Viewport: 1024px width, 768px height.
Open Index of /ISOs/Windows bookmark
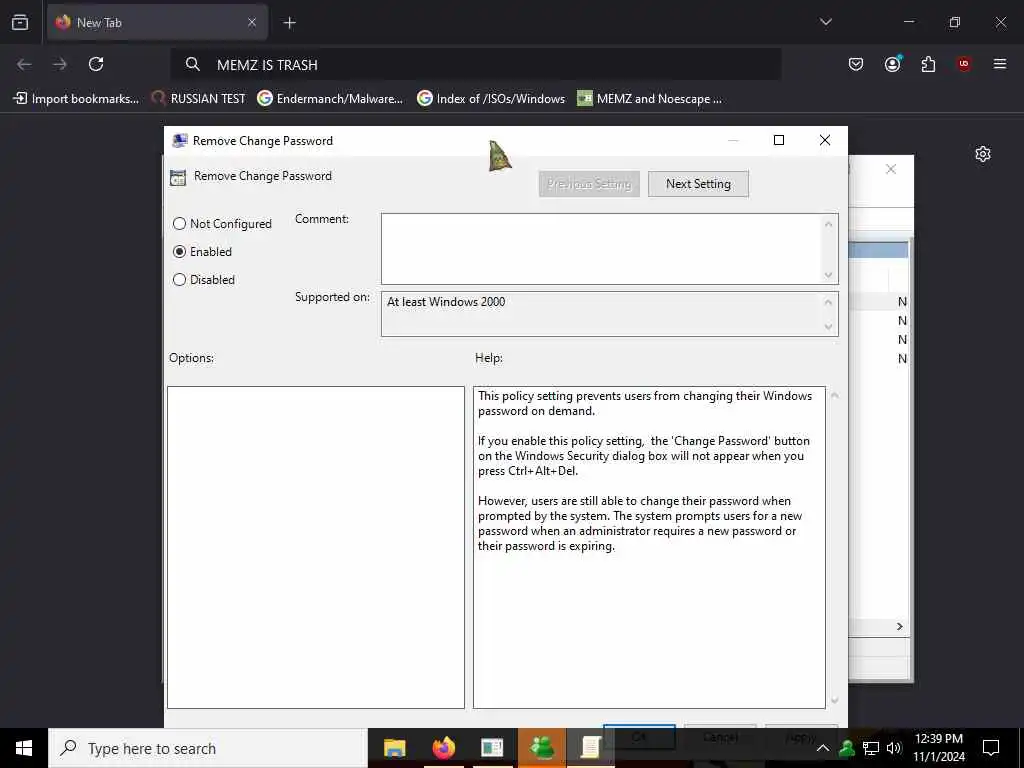click(x=491, y=99)
